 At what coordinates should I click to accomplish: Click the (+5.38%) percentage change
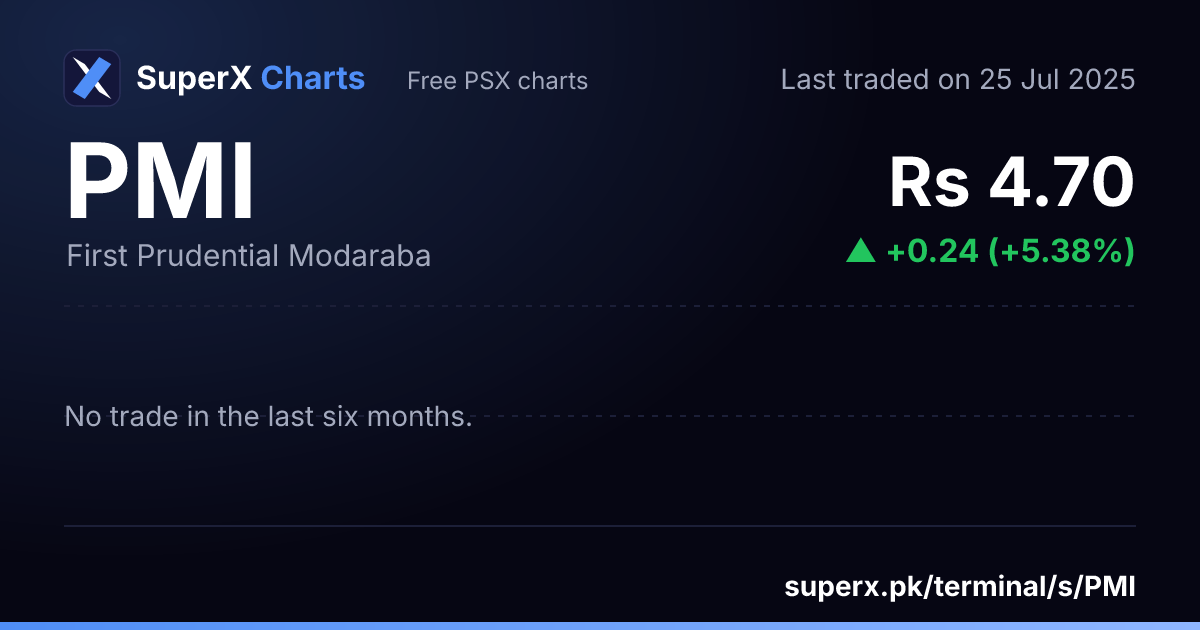1061,251
